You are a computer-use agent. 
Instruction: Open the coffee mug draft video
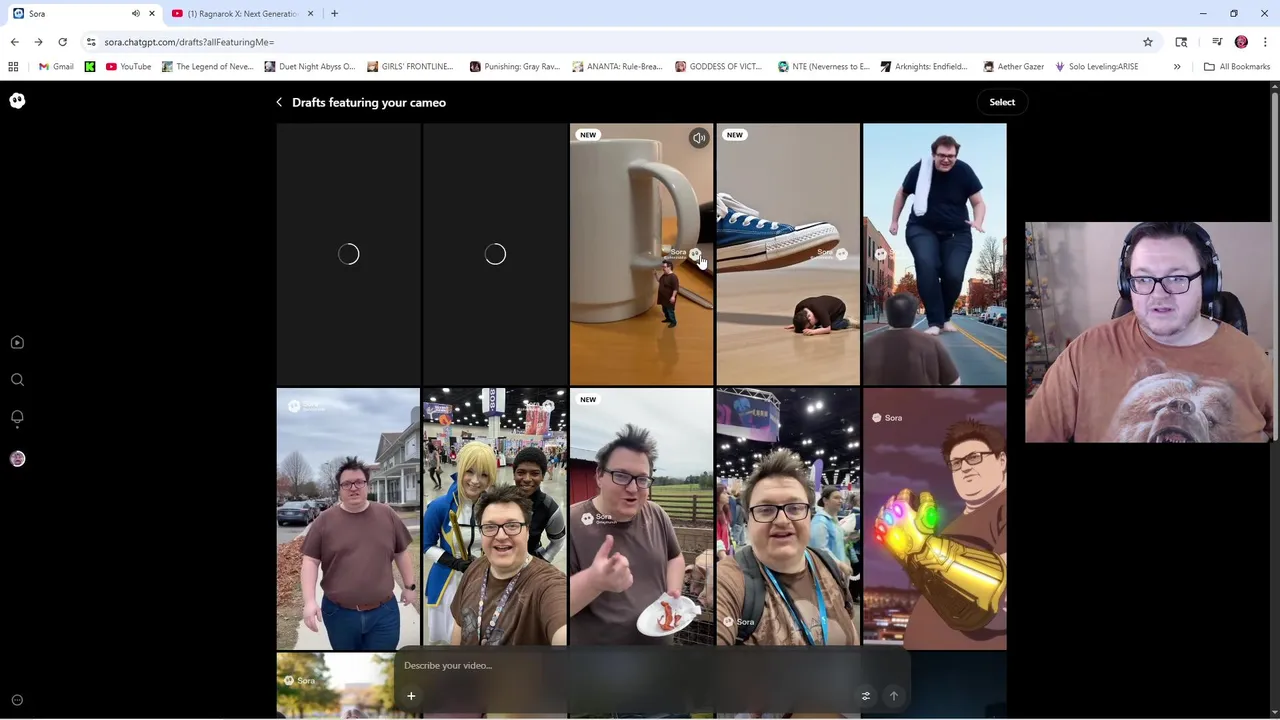coord(641,254)
